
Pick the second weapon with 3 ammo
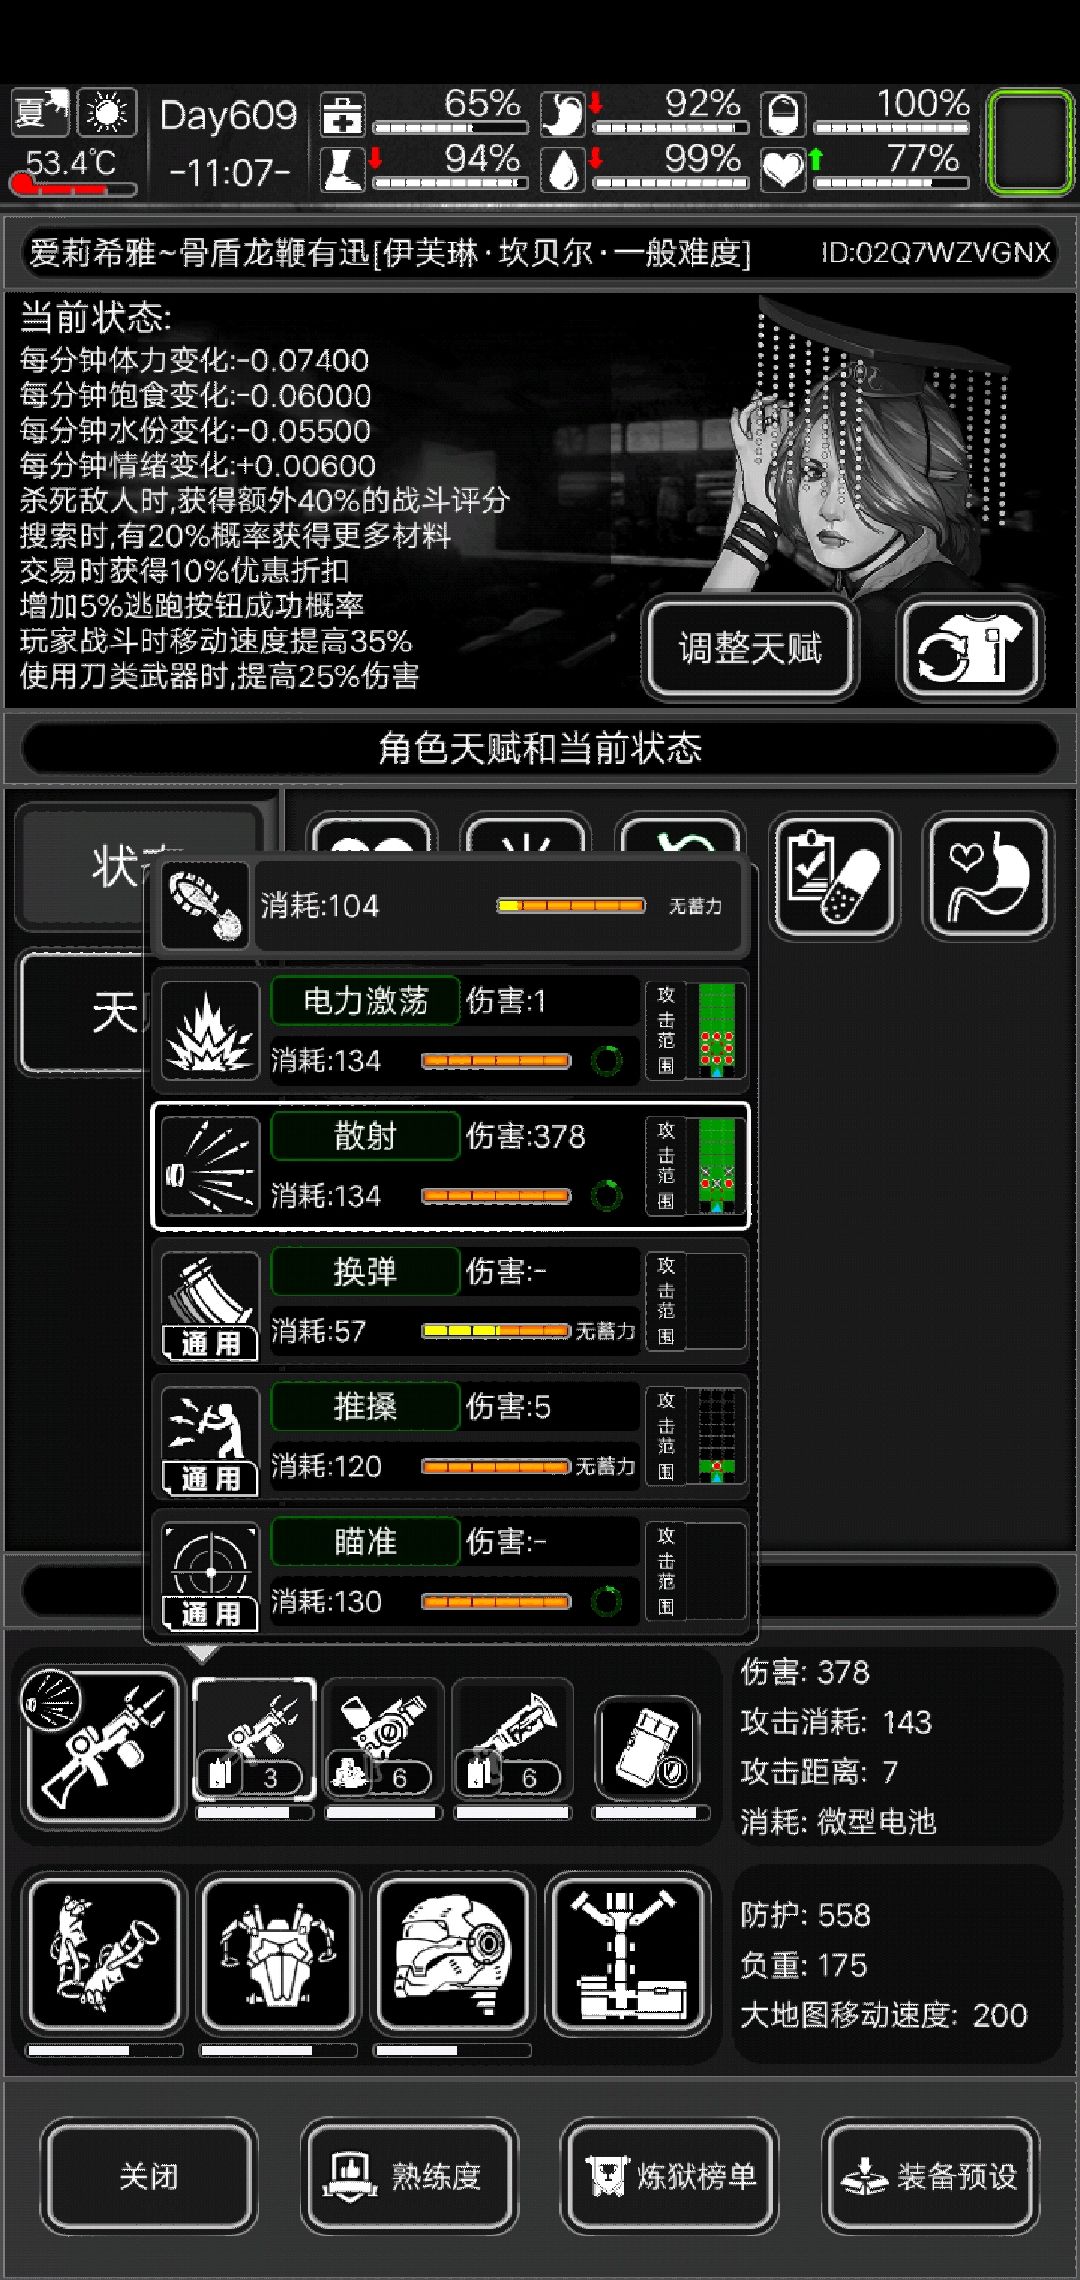coord(254,1740)
